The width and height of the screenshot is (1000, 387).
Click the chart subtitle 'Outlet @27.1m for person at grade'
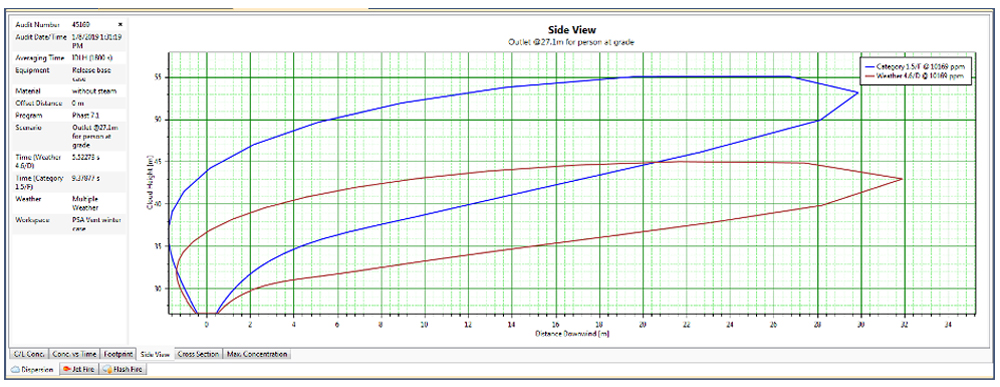[572, 41]
